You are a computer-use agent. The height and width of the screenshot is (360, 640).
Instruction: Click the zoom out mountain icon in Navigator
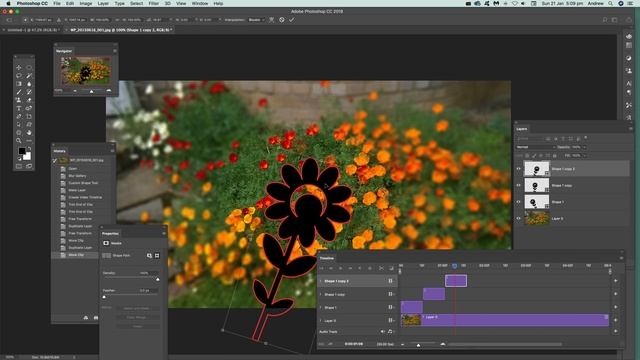(x=75, y=91)
